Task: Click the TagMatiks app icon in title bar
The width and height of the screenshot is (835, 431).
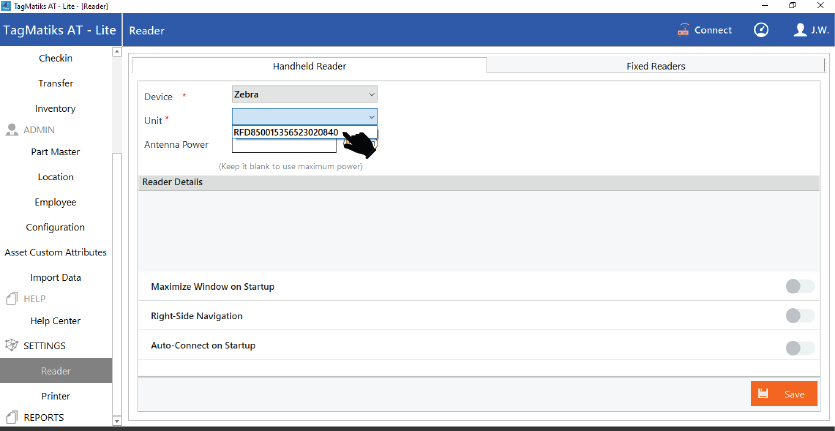Action: [x=8, y=5]
